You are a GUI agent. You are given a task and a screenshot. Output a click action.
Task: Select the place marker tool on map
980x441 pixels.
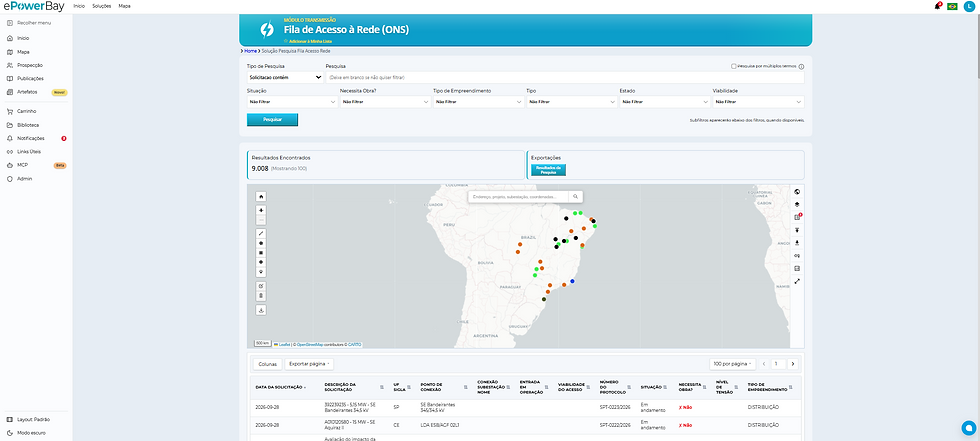(x=261, y=272)
